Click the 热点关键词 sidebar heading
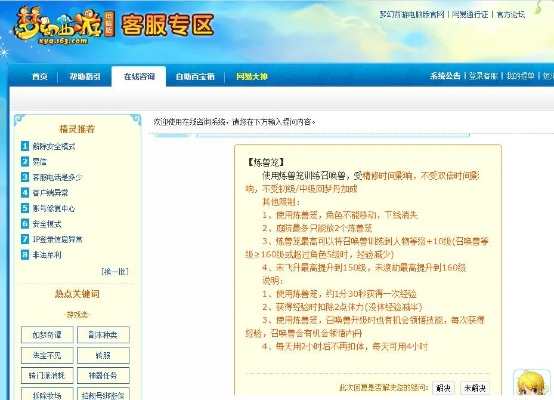Image resolution: width=554 pixels, height=400 pixels. (77, 294)
